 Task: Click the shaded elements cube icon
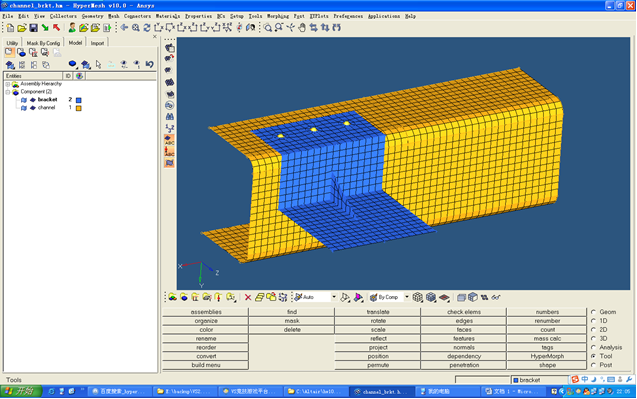point(431,297)
